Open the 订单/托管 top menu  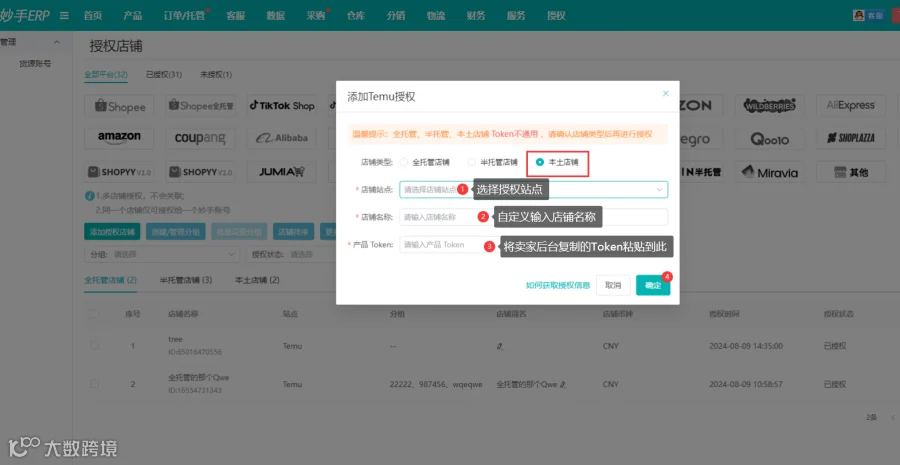pos(184,16)
